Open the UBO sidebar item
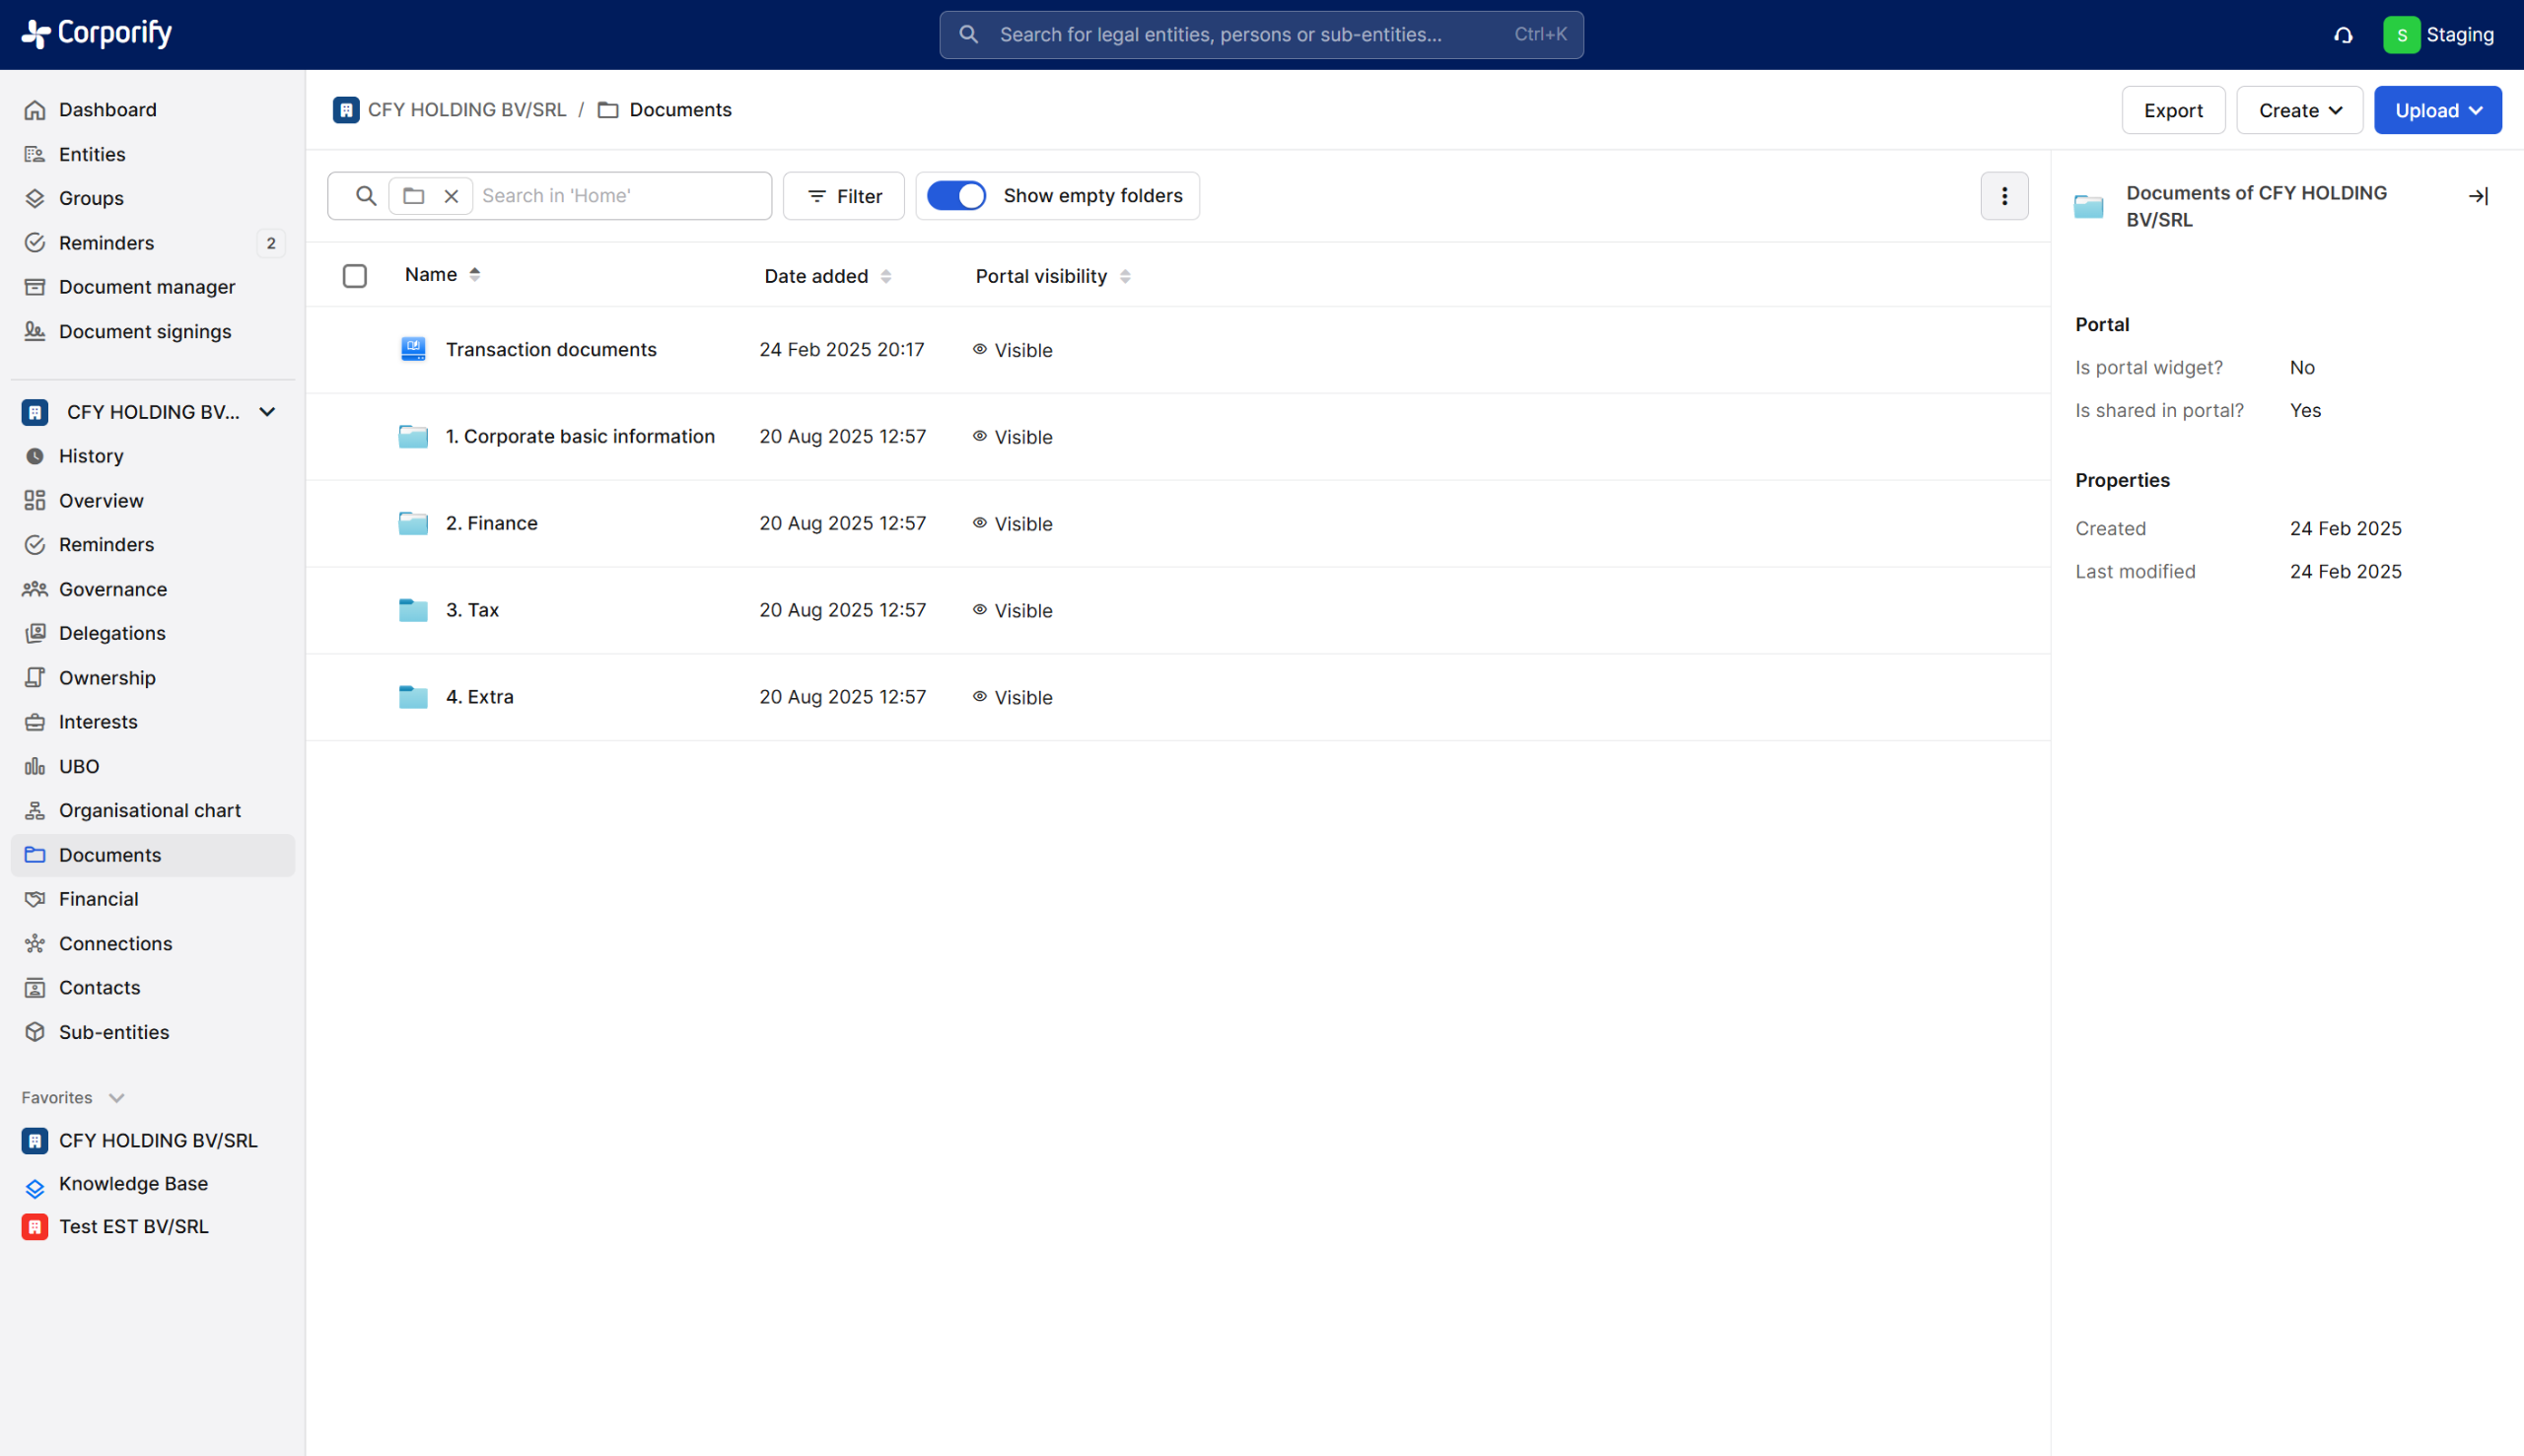This screenshot has height=1456, width=2524. 78,766
